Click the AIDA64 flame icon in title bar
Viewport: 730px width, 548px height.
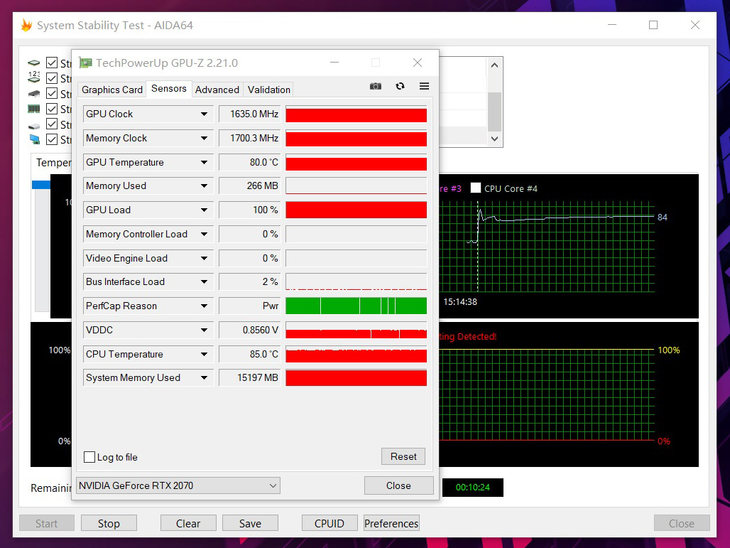coord(27,25)
